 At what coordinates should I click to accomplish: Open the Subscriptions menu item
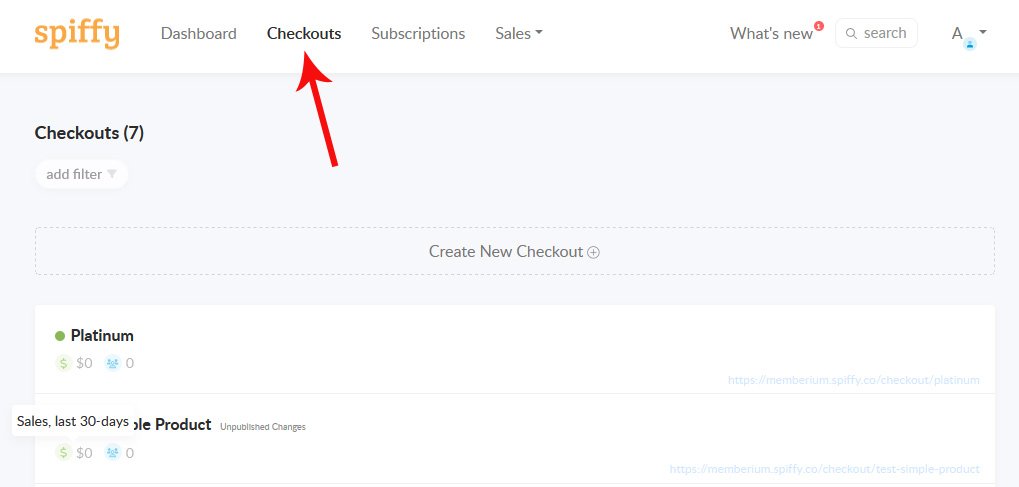click(x=418, y=33)
